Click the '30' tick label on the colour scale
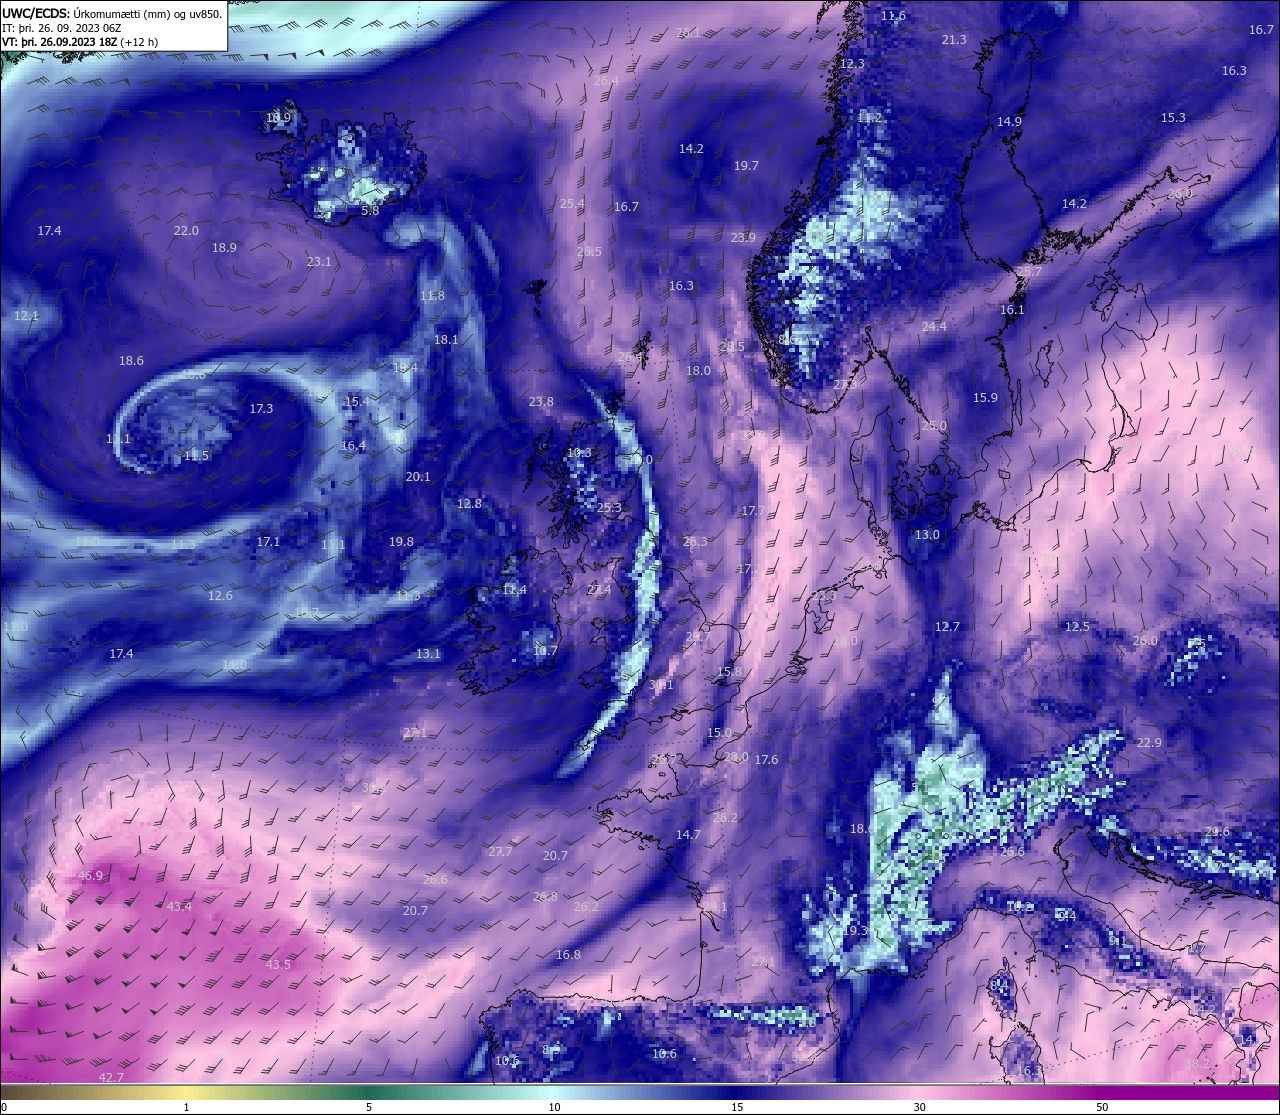The height and width of the screenshot is (1115, 1280). click(x=919, y=1107)
